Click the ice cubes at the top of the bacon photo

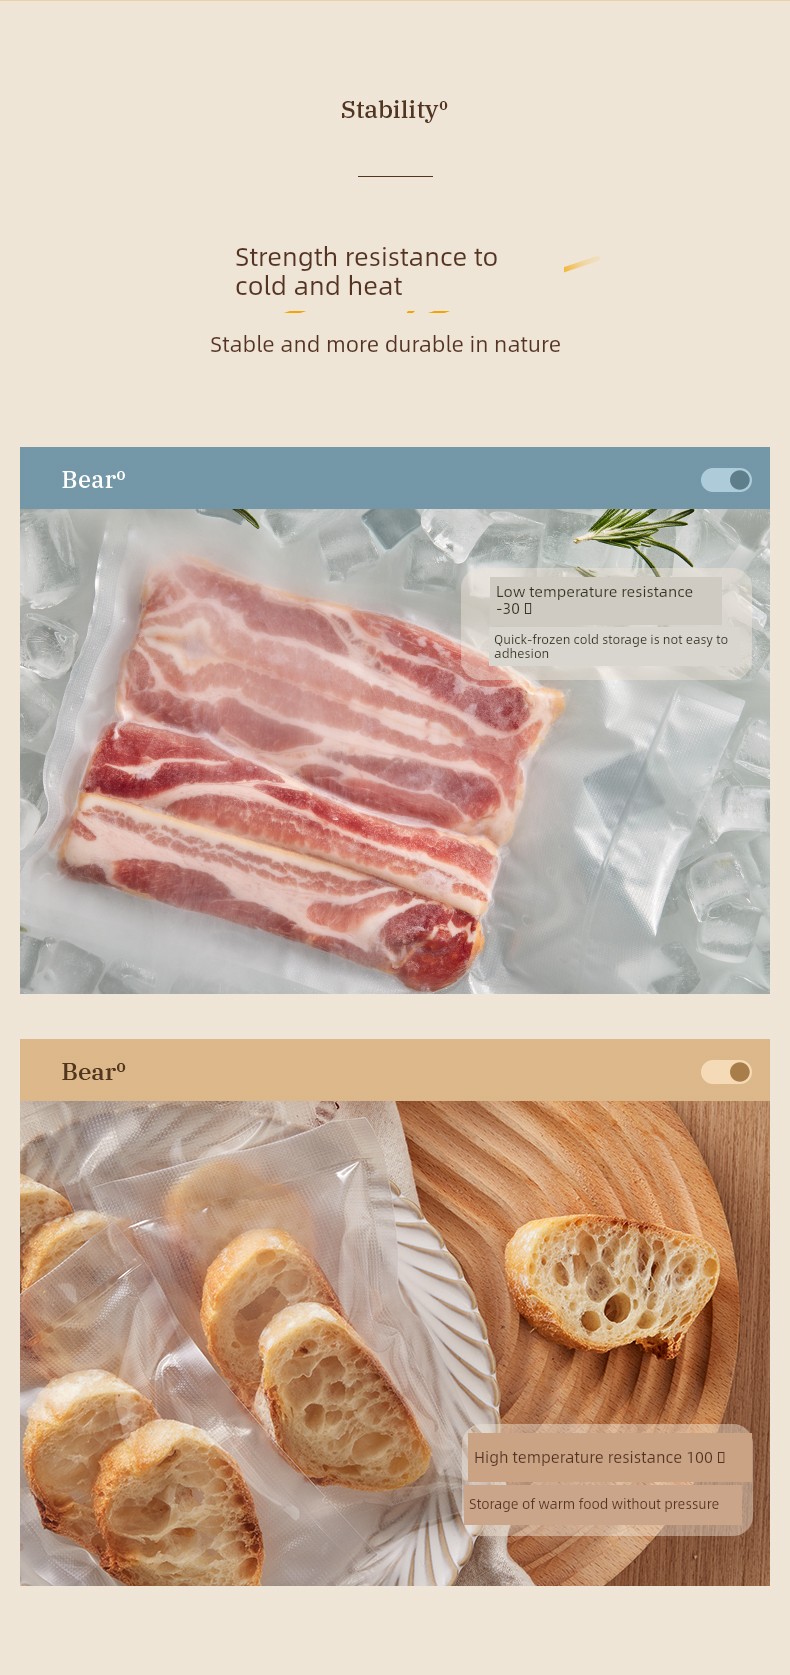pyautogui.click(x=400, y=540)
